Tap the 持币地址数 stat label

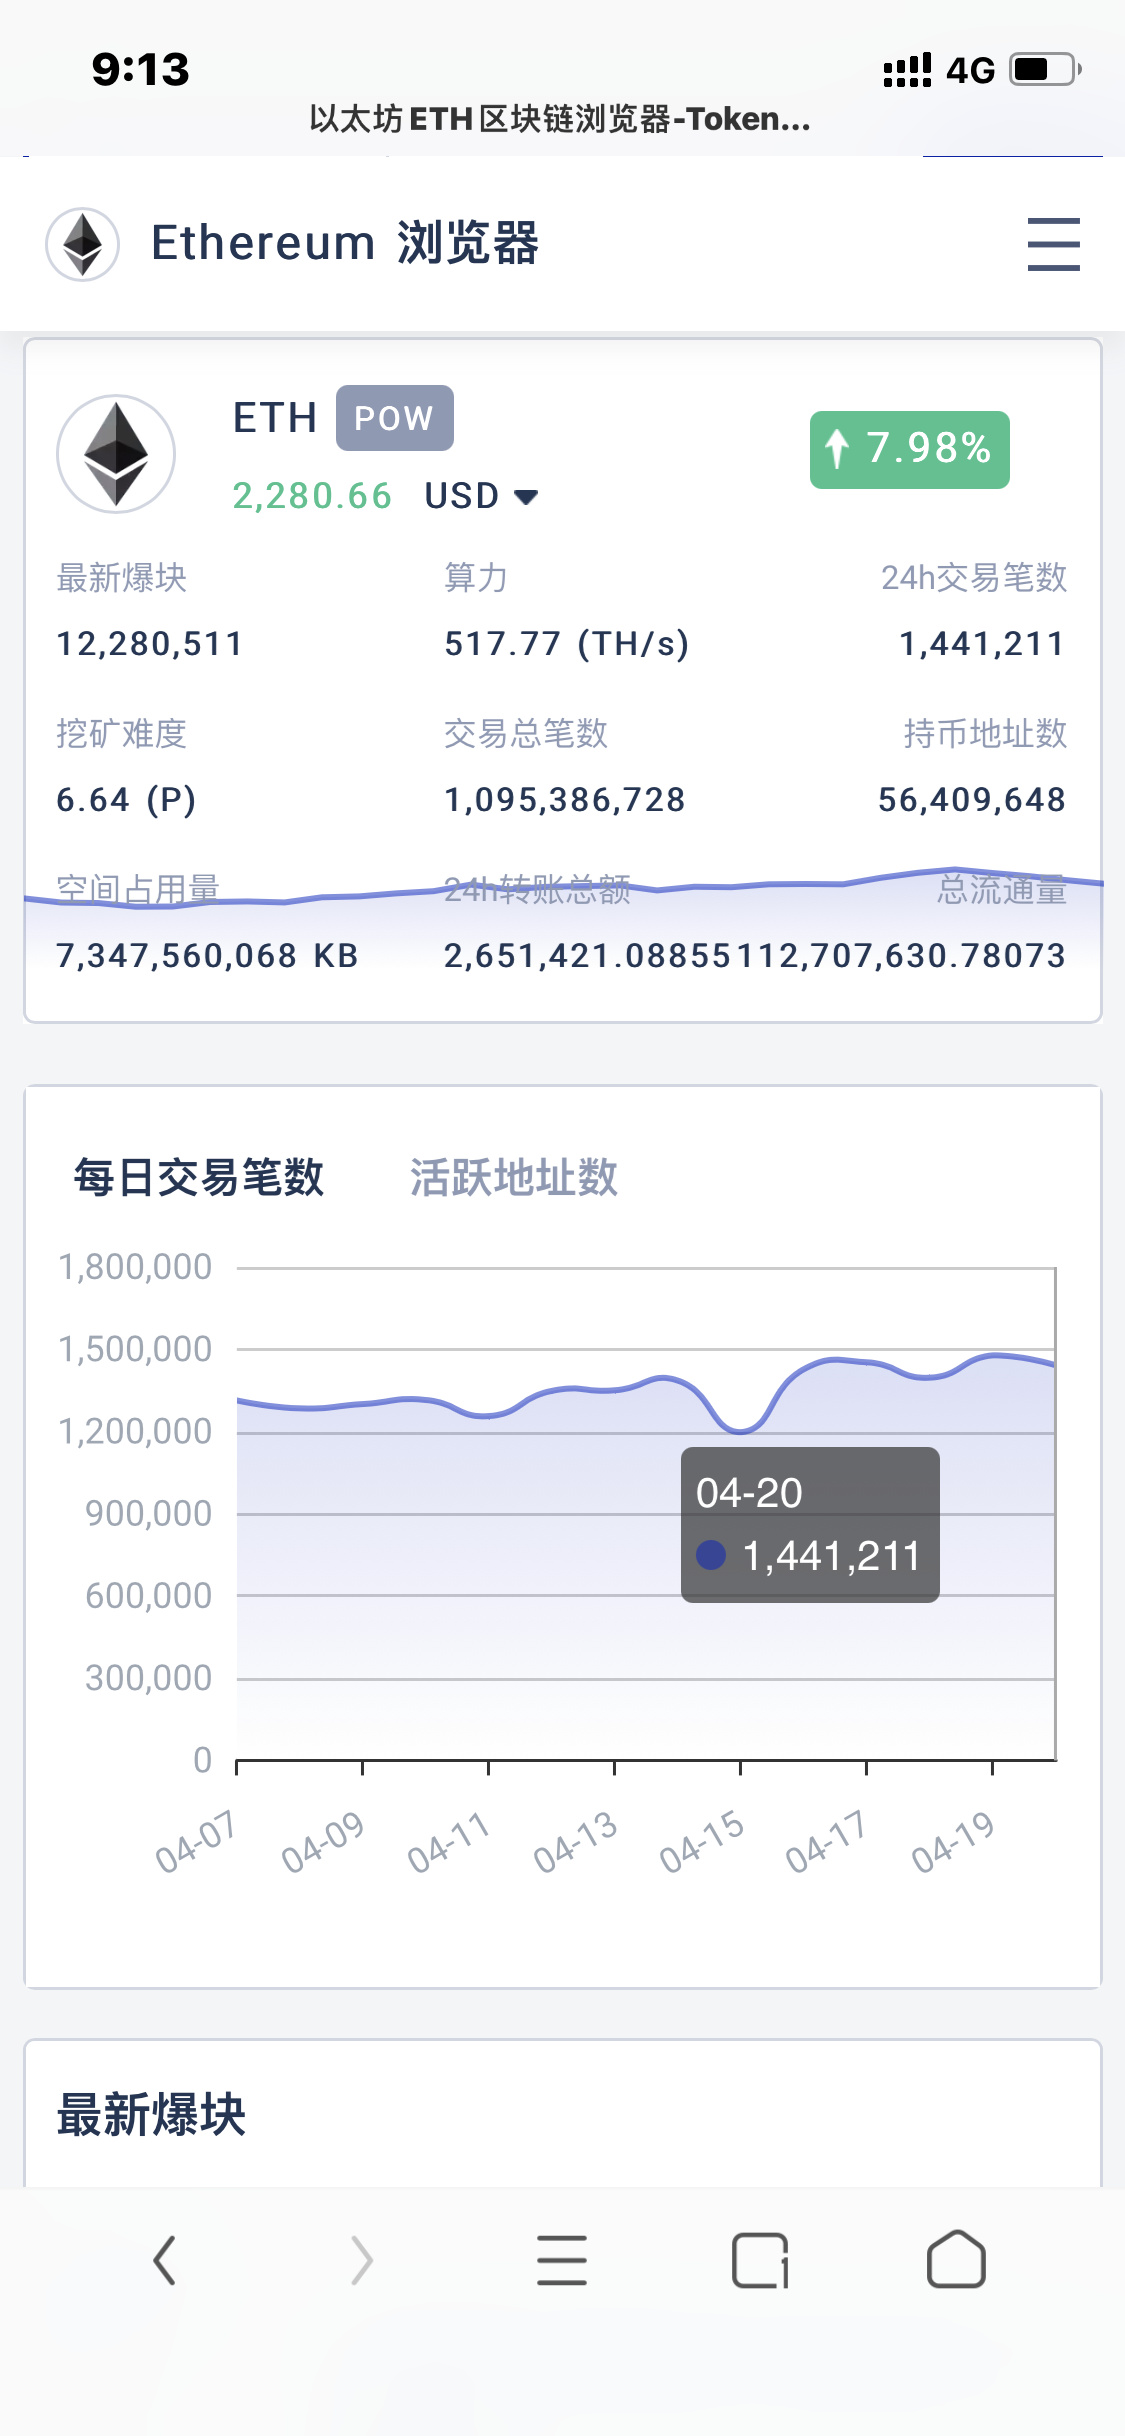point(985,734)
